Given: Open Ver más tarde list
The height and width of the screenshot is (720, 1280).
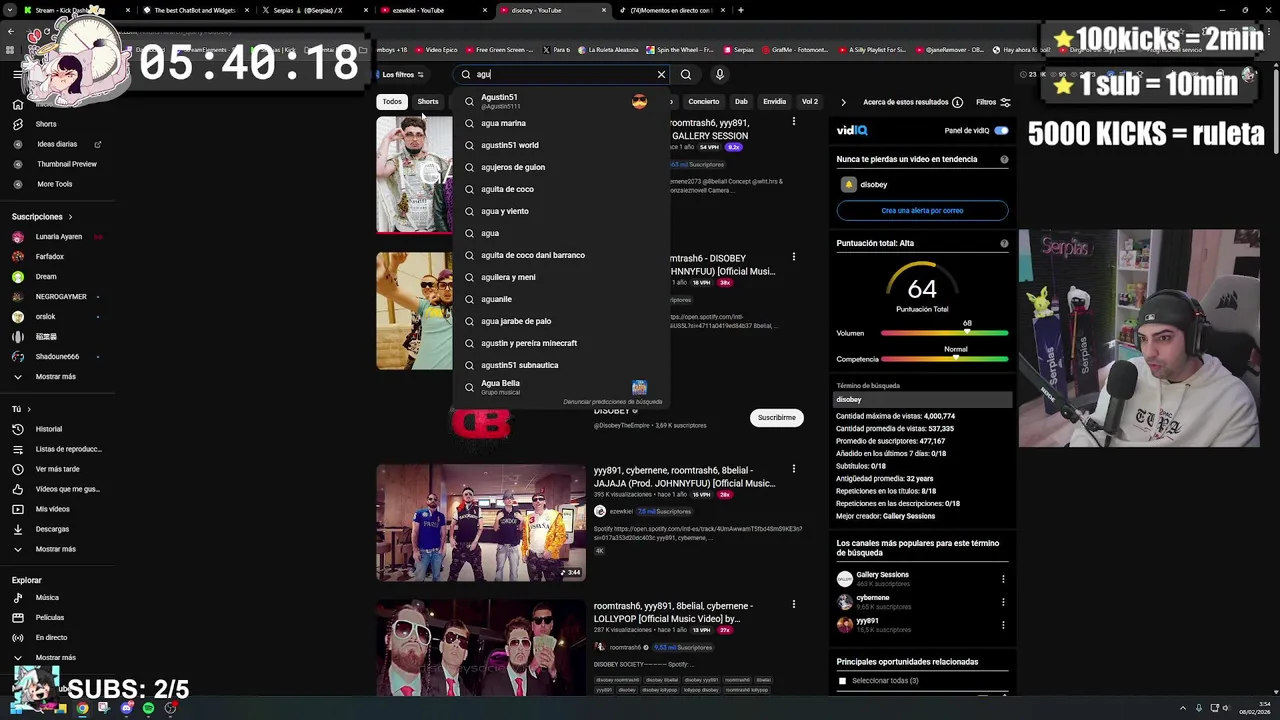Looking at the screenshot, I should click(x=46, y=469).
